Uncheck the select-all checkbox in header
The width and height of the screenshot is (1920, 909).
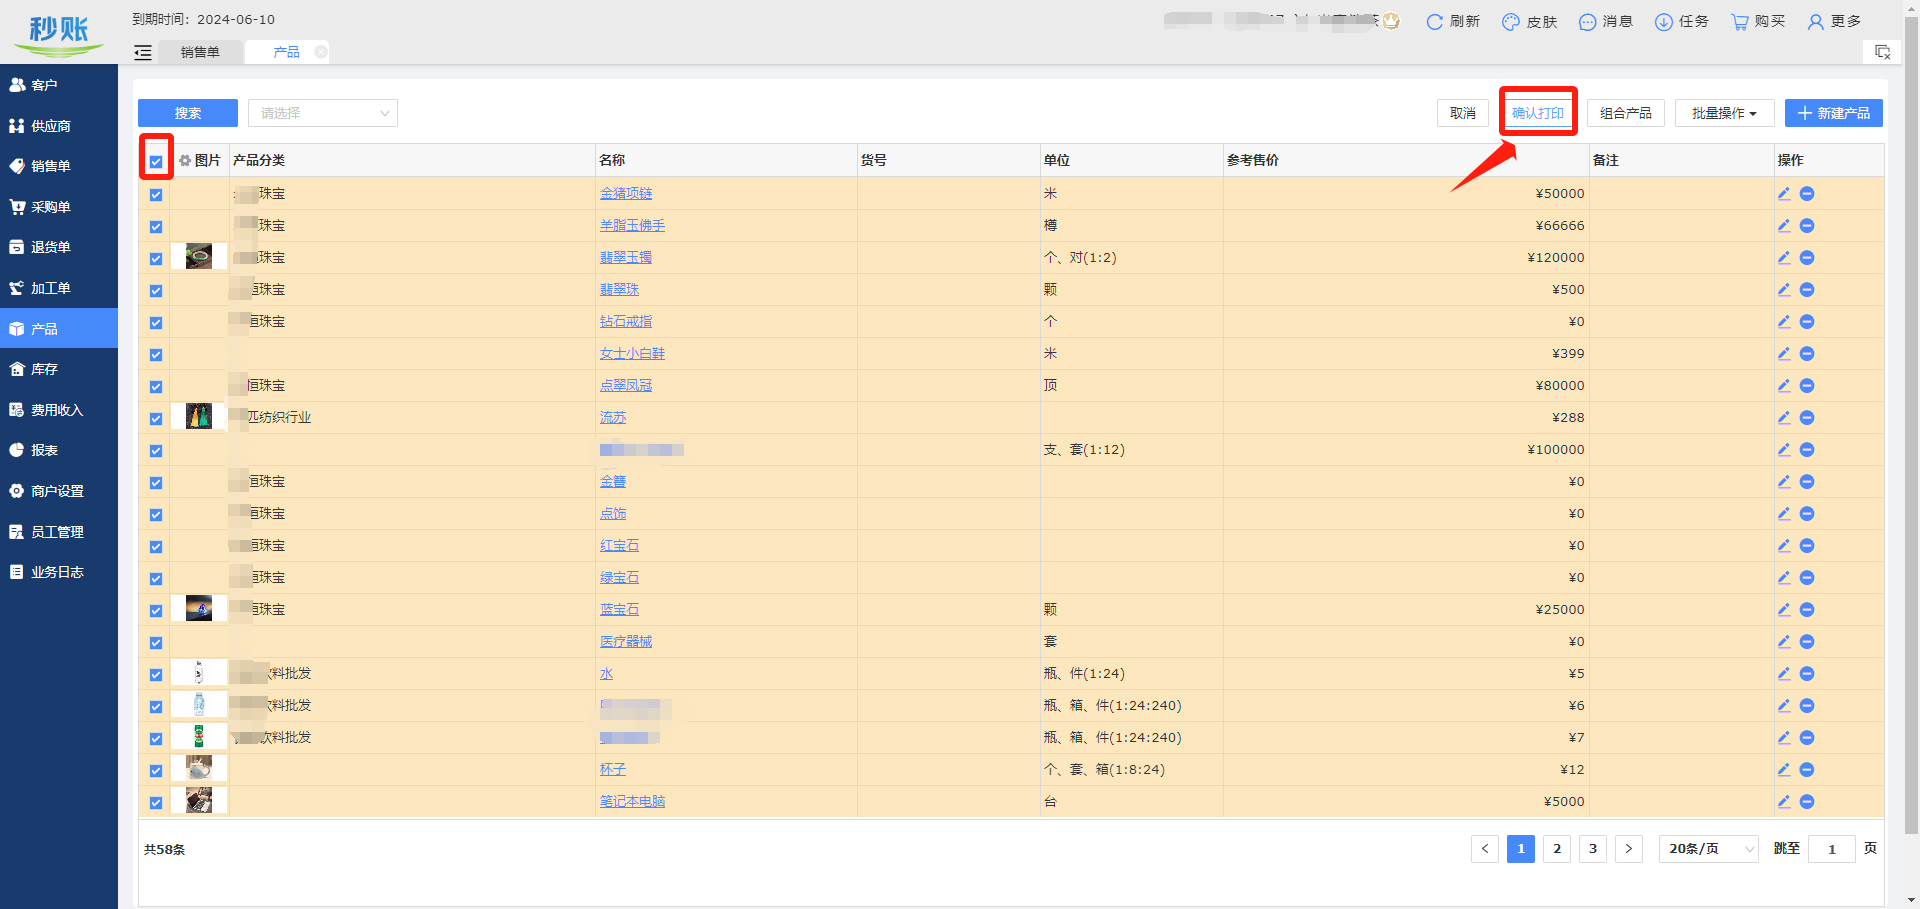tap(156, 162)
